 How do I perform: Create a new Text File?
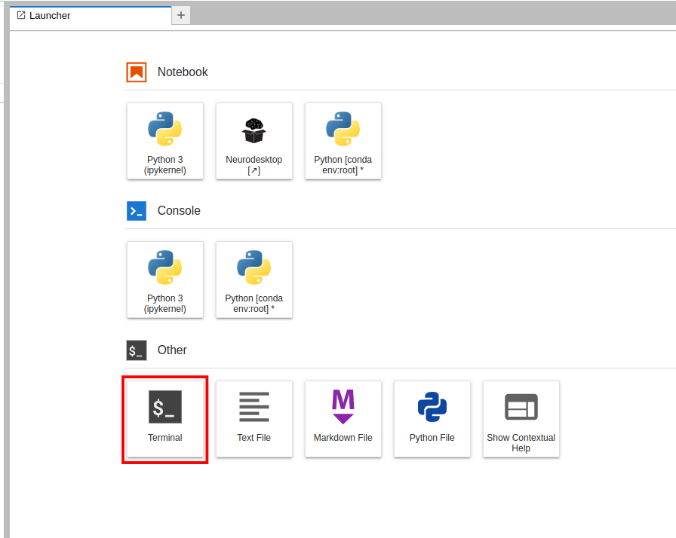pos(254,418)
